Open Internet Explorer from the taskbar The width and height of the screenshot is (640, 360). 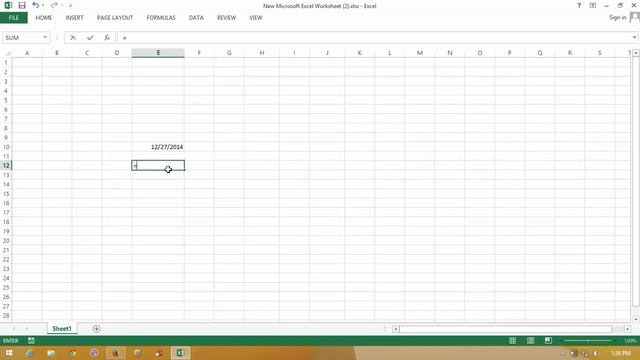click(29, 353)
